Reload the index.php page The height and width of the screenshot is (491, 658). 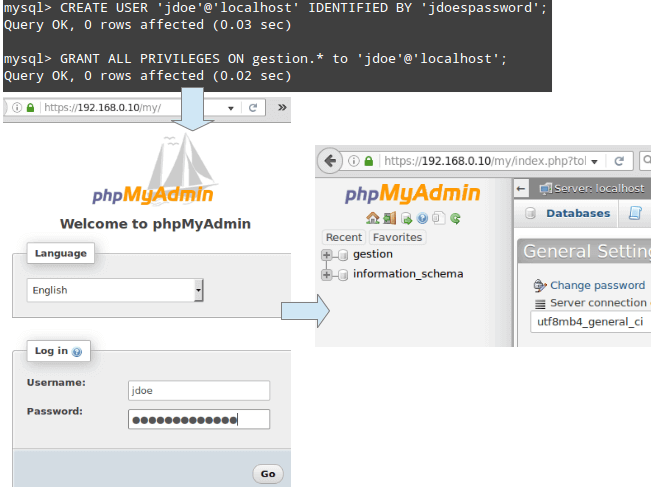tap(619, 161)
